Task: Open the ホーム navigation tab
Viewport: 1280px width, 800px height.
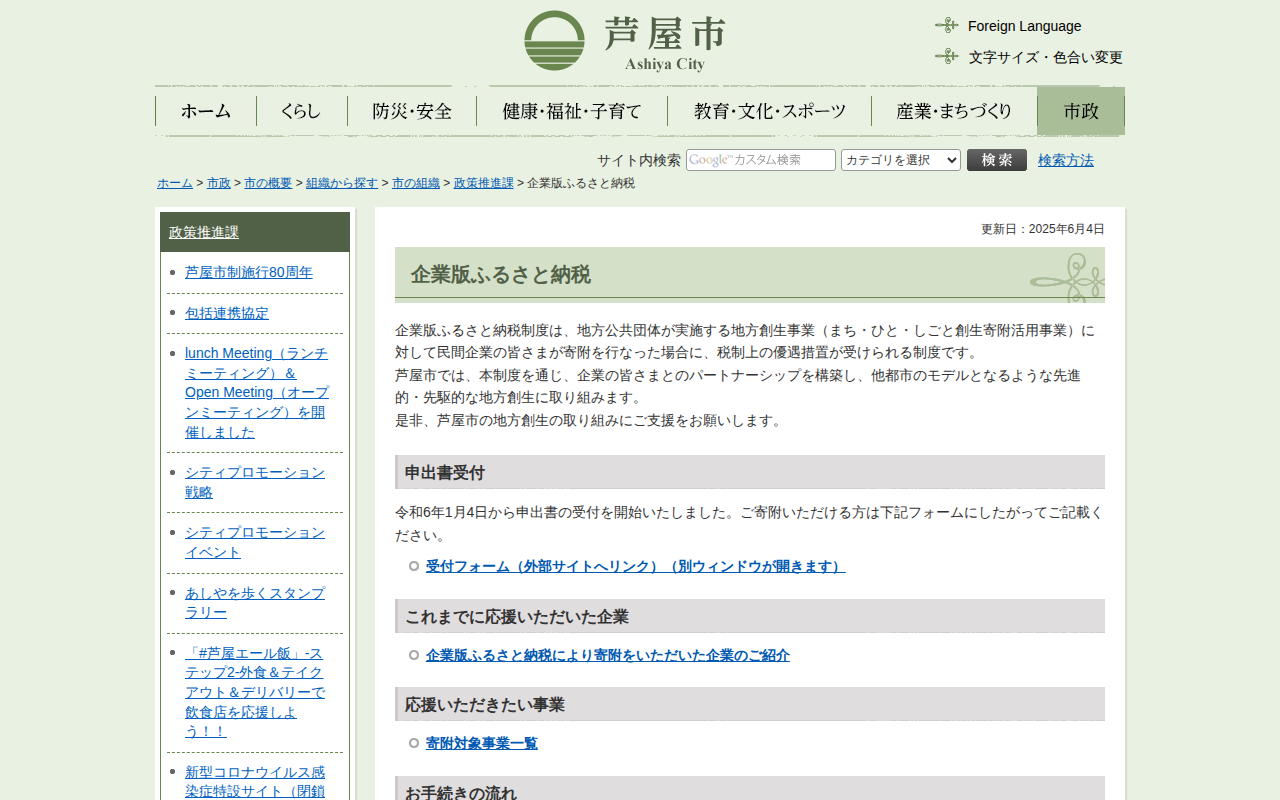Action: [x=206, y=111]
